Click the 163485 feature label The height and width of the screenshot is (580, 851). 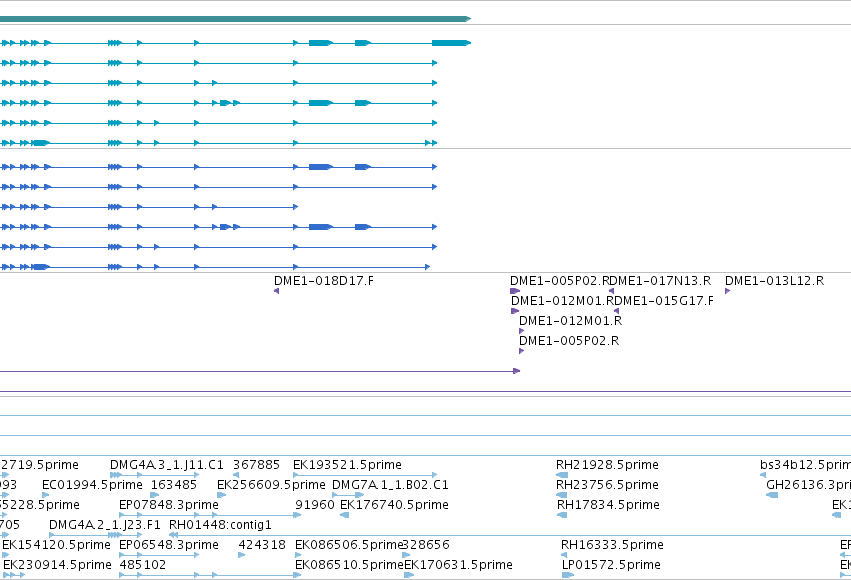(x=174, y=485)
